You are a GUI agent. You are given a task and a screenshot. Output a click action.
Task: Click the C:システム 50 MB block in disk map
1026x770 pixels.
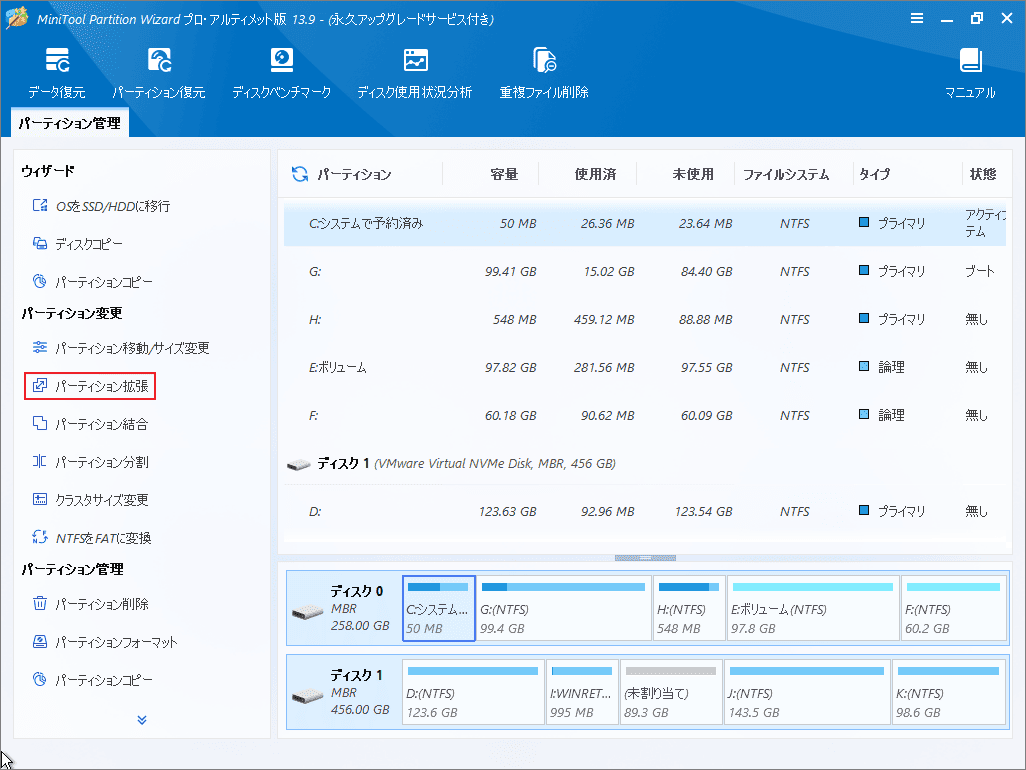[x=438, y=608]
